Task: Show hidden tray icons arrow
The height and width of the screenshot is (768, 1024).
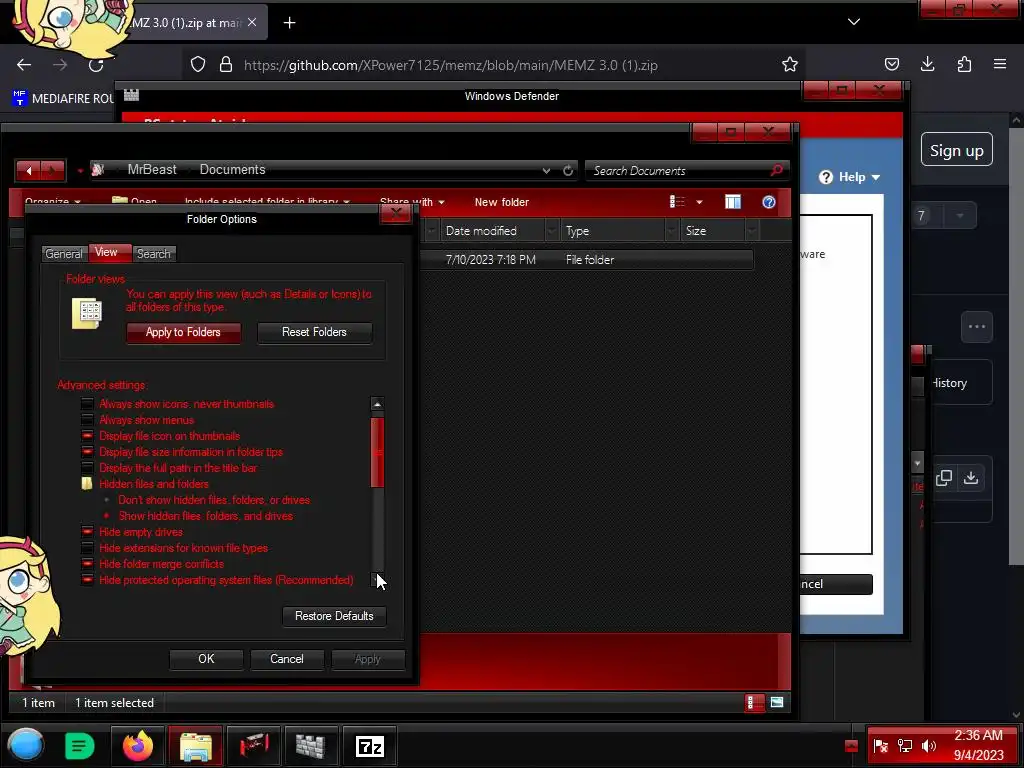Action: pos(851,746)
